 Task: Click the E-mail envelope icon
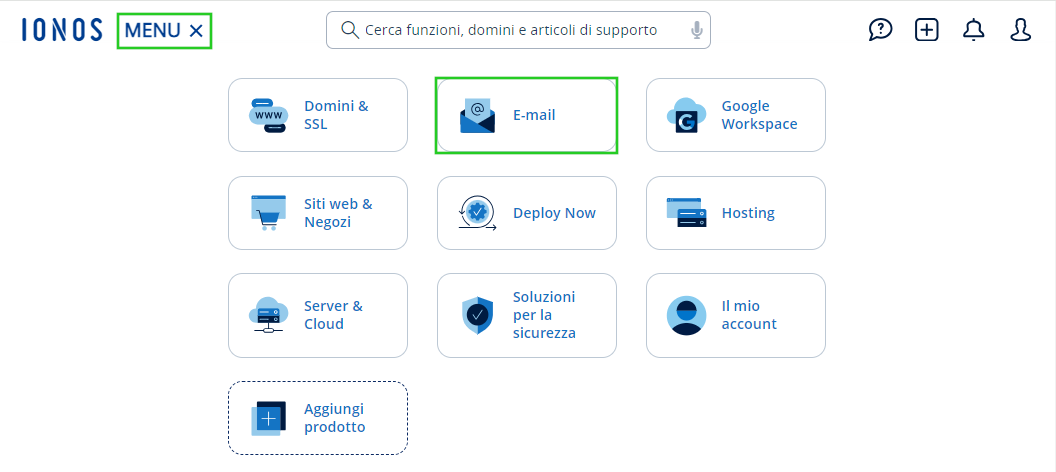pyautogui.click(x=477, y=115)
